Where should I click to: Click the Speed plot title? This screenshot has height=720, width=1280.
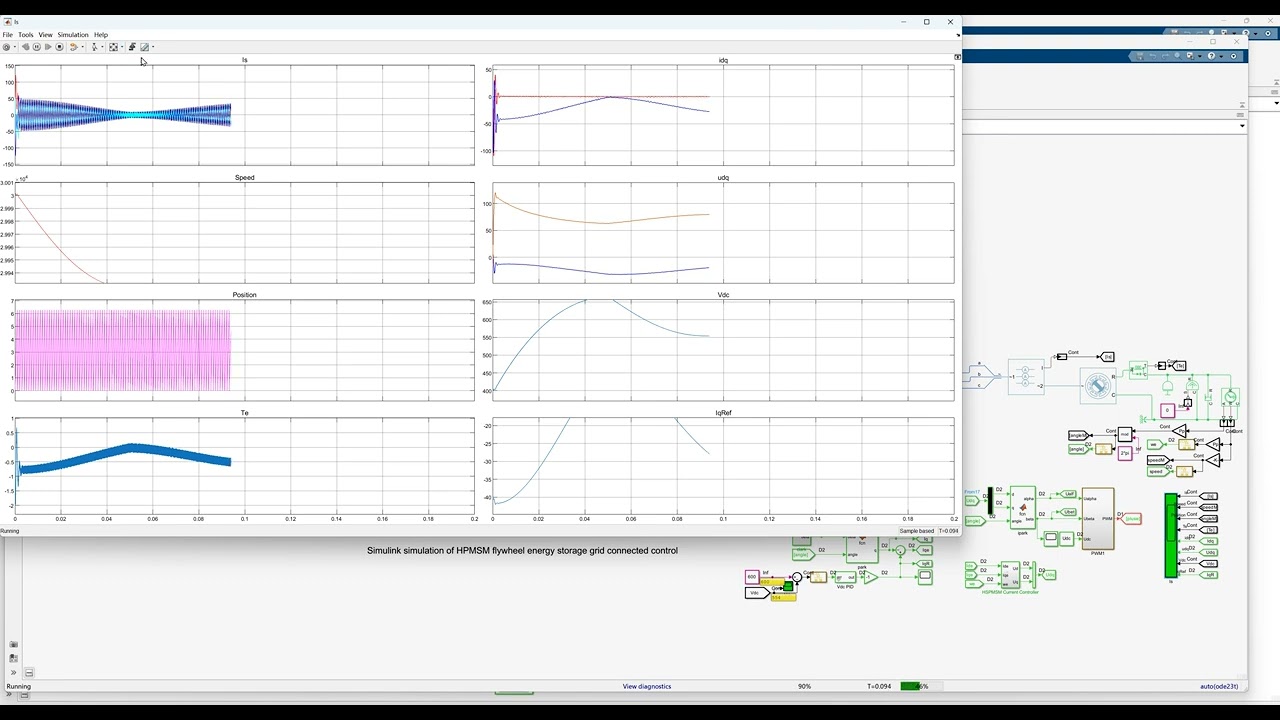pyautogui.click(x=245, y=177)
